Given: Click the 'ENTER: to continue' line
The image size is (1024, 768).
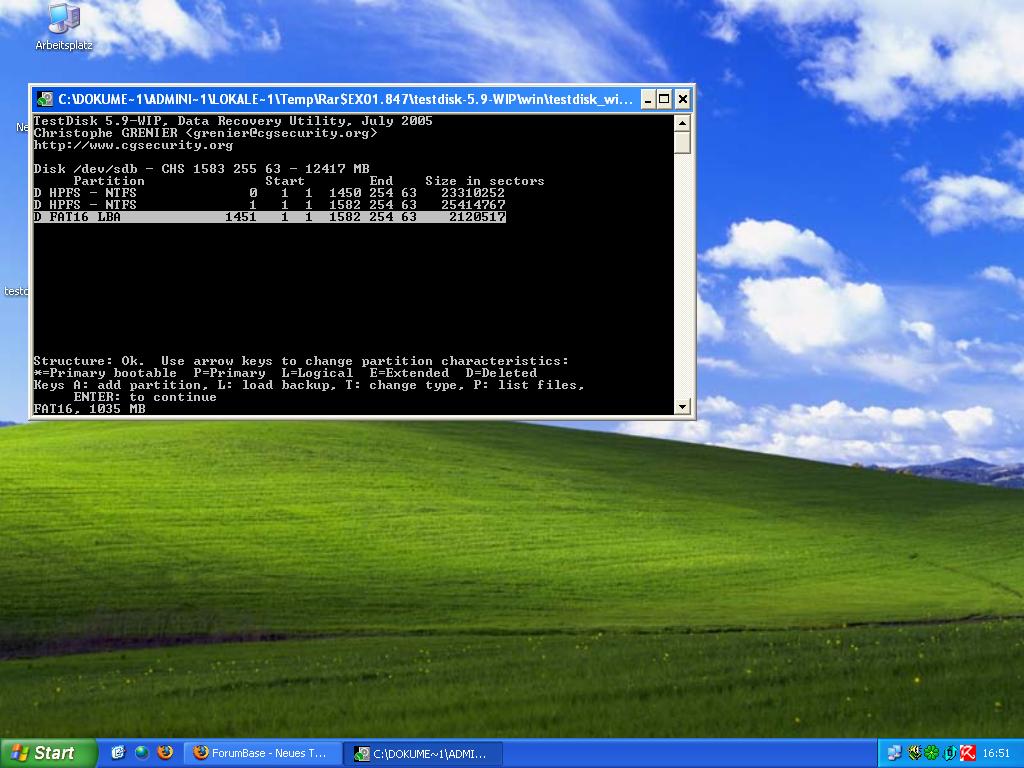Looking at the screenshot, I should click(145, 397).
